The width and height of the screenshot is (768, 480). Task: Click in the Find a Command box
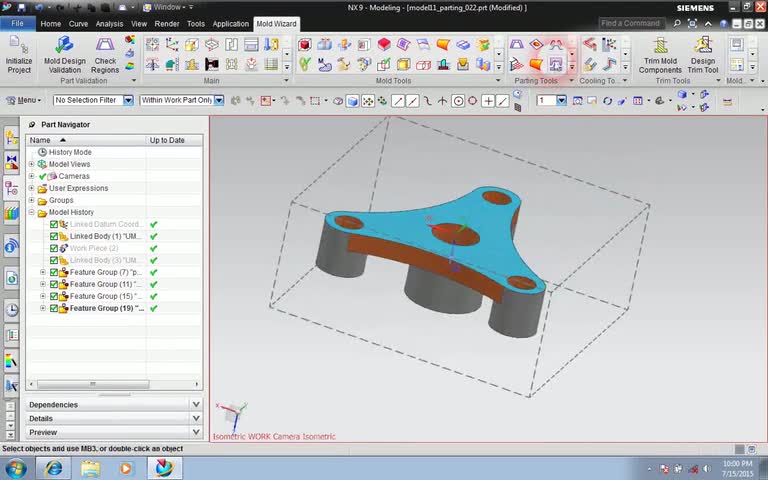pos(630,23)
